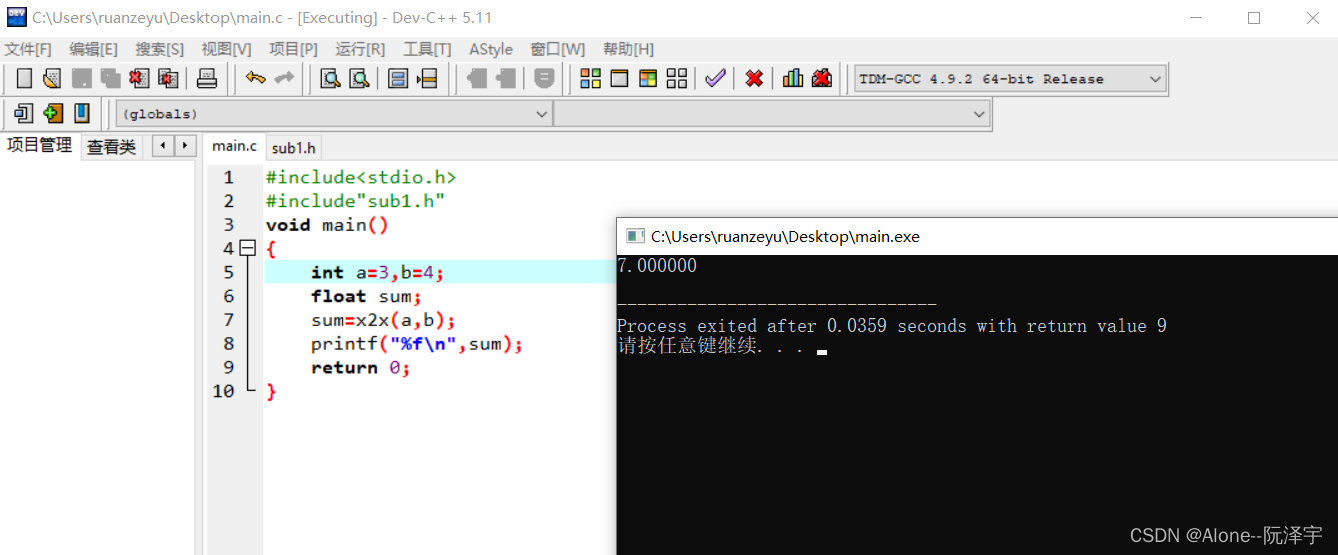The height and width of the screenshot is (555, 1338).
Task: Select the 项目管理 panel tab
Action: [40, 145]
